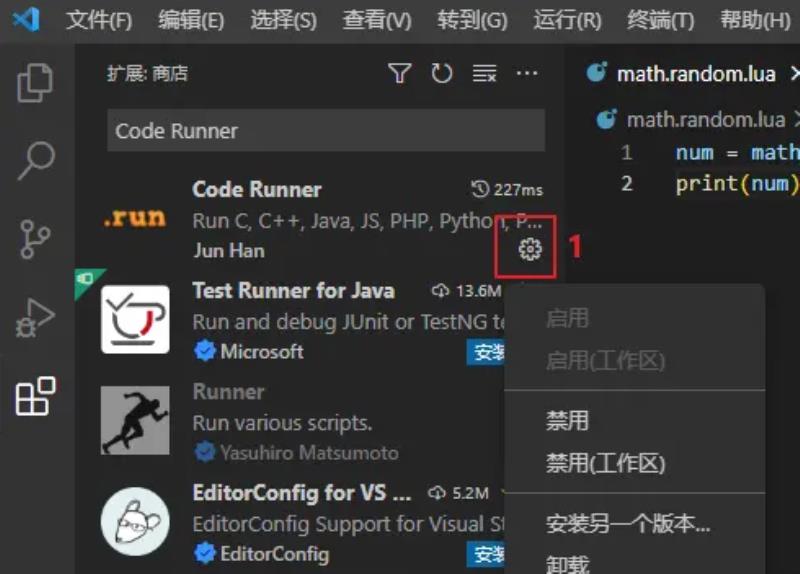
Task: Open the Search view in activity bar
Action: coord(36,160)
